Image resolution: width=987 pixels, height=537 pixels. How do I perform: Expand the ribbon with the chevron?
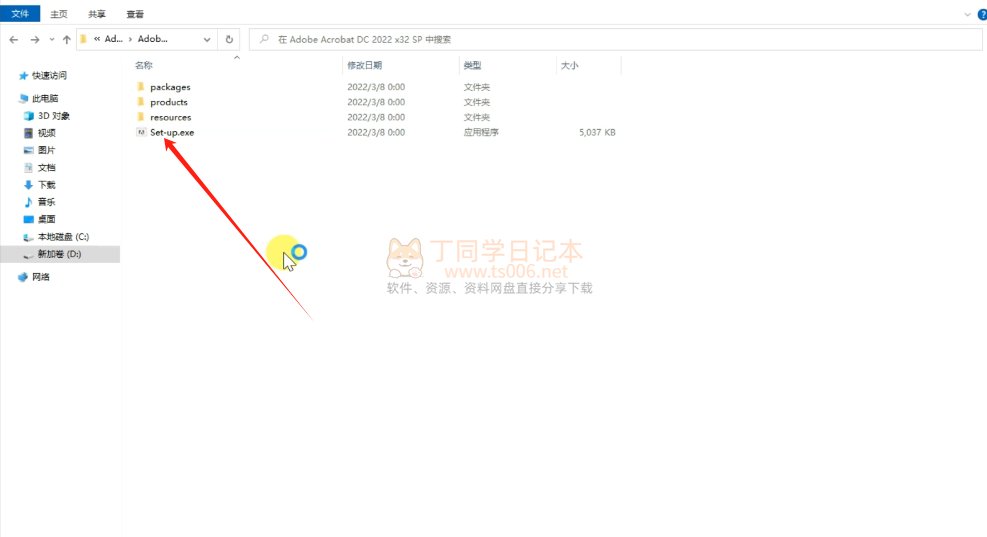pyautogui.click(x=967, y=14)
